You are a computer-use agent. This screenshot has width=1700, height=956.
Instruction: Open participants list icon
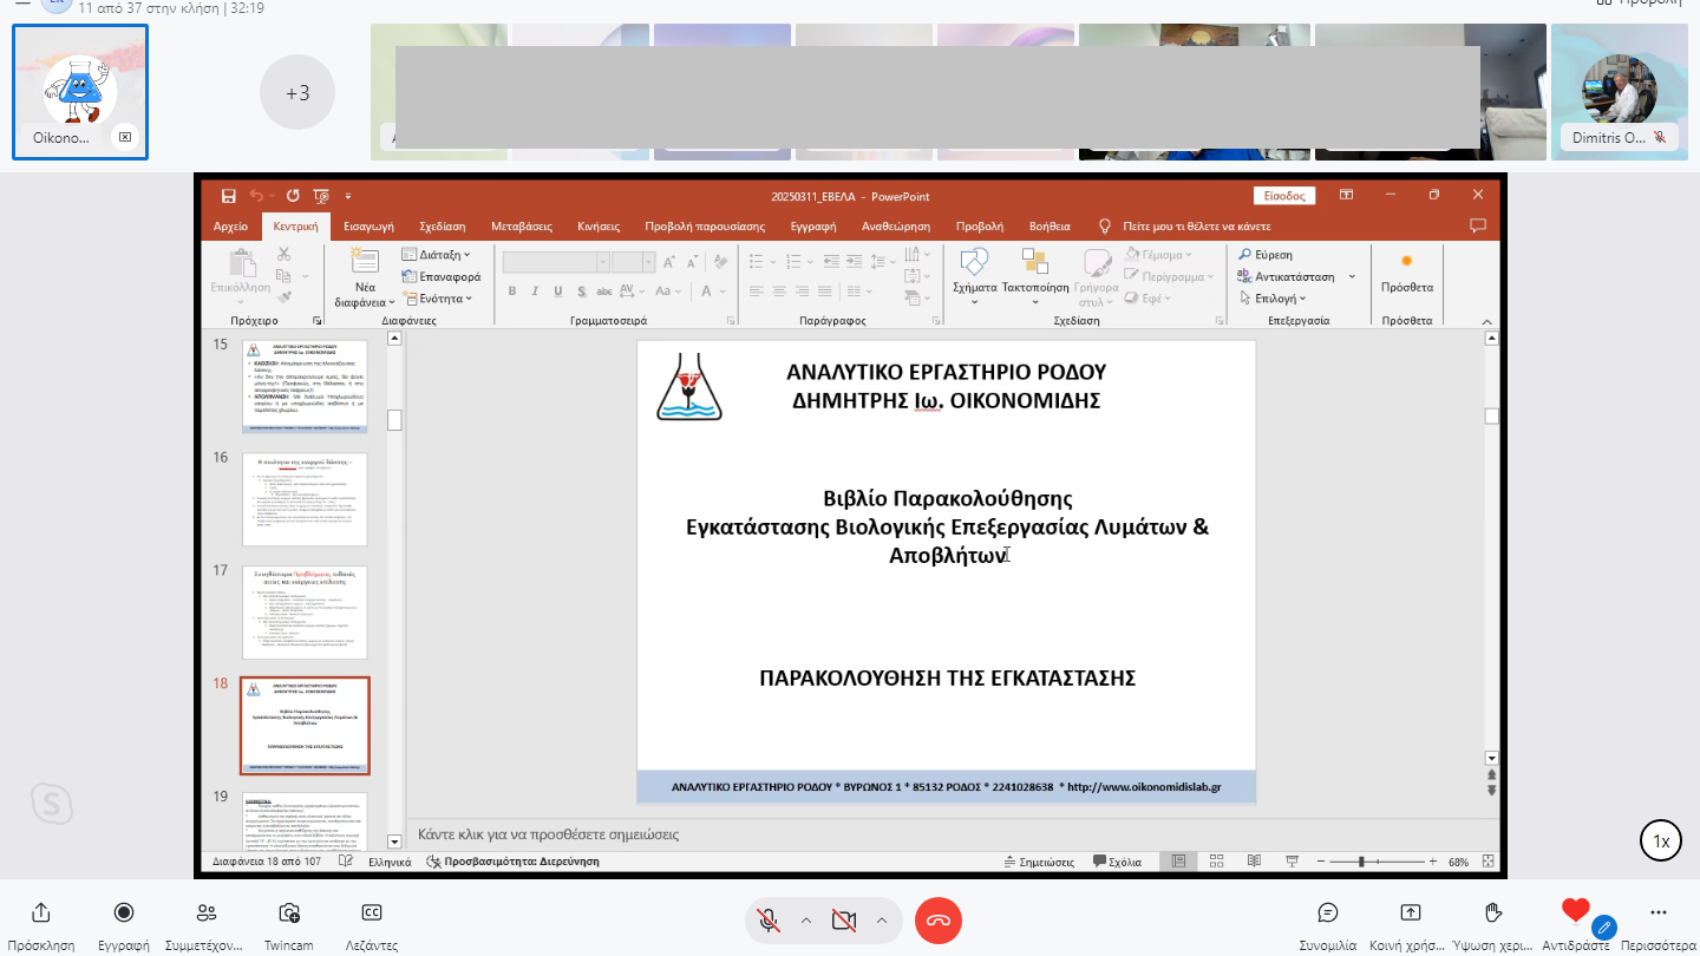click(x=206, y=912)
